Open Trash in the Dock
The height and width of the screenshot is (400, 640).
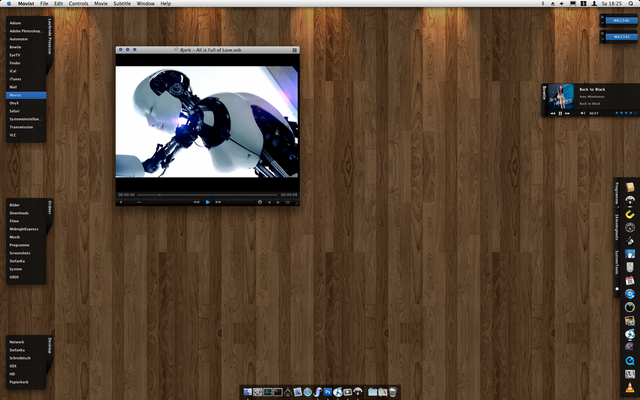393,392
